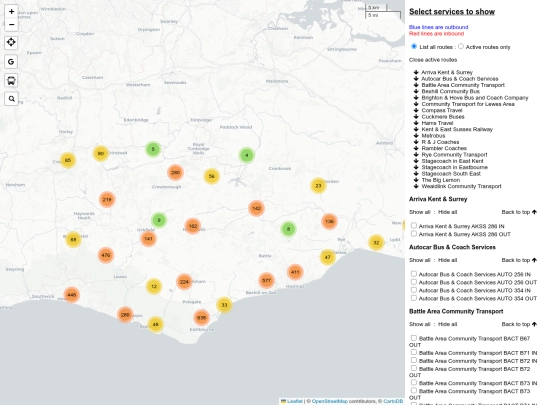
Task: Click Back to top in Battle Area section
Action: [x=519, y=324]
